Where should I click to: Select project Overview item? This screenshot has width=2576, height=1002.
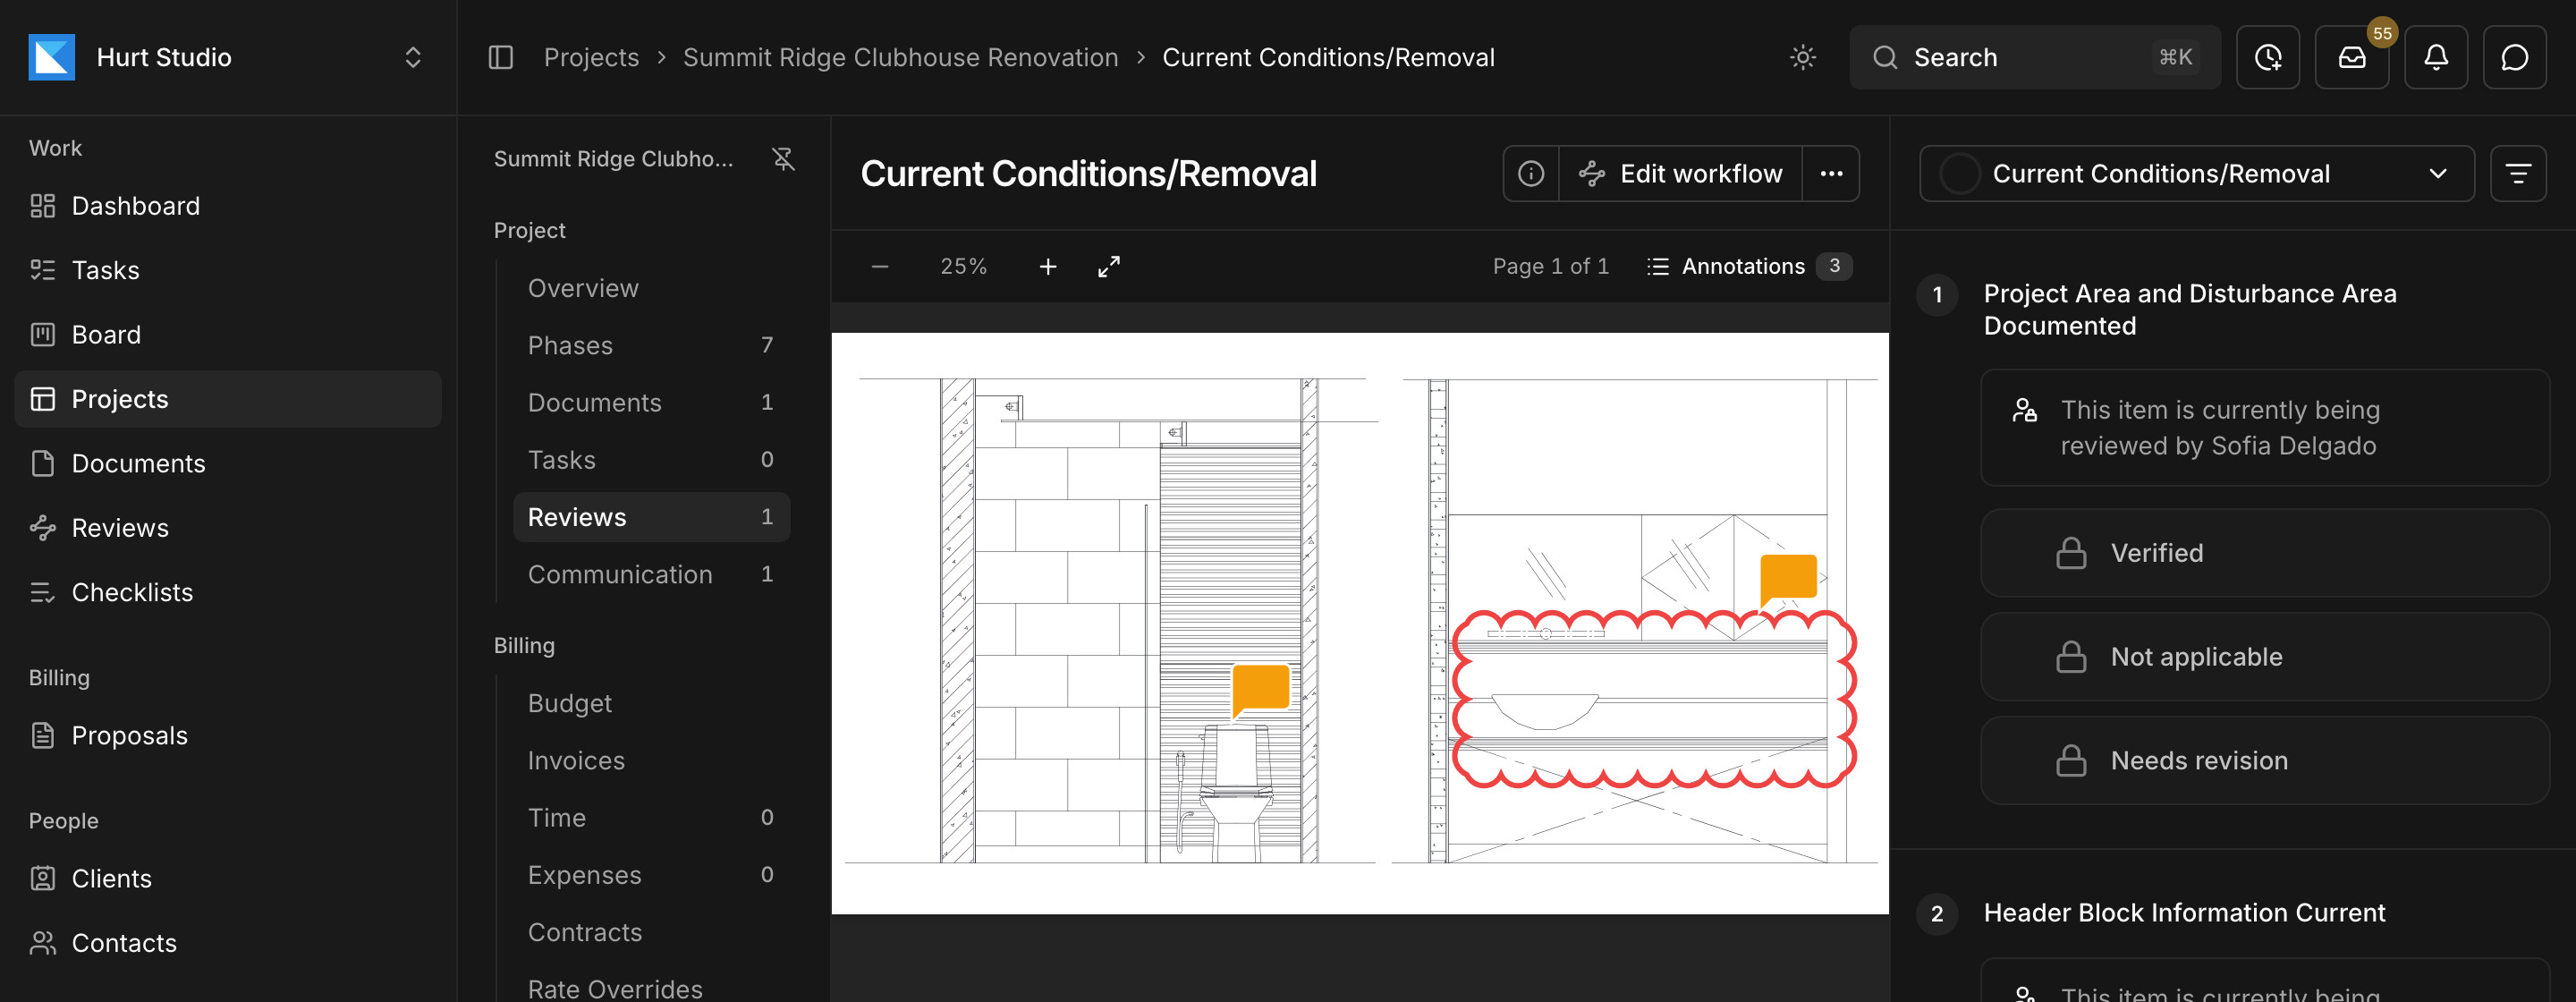click(x=651, y=288)
